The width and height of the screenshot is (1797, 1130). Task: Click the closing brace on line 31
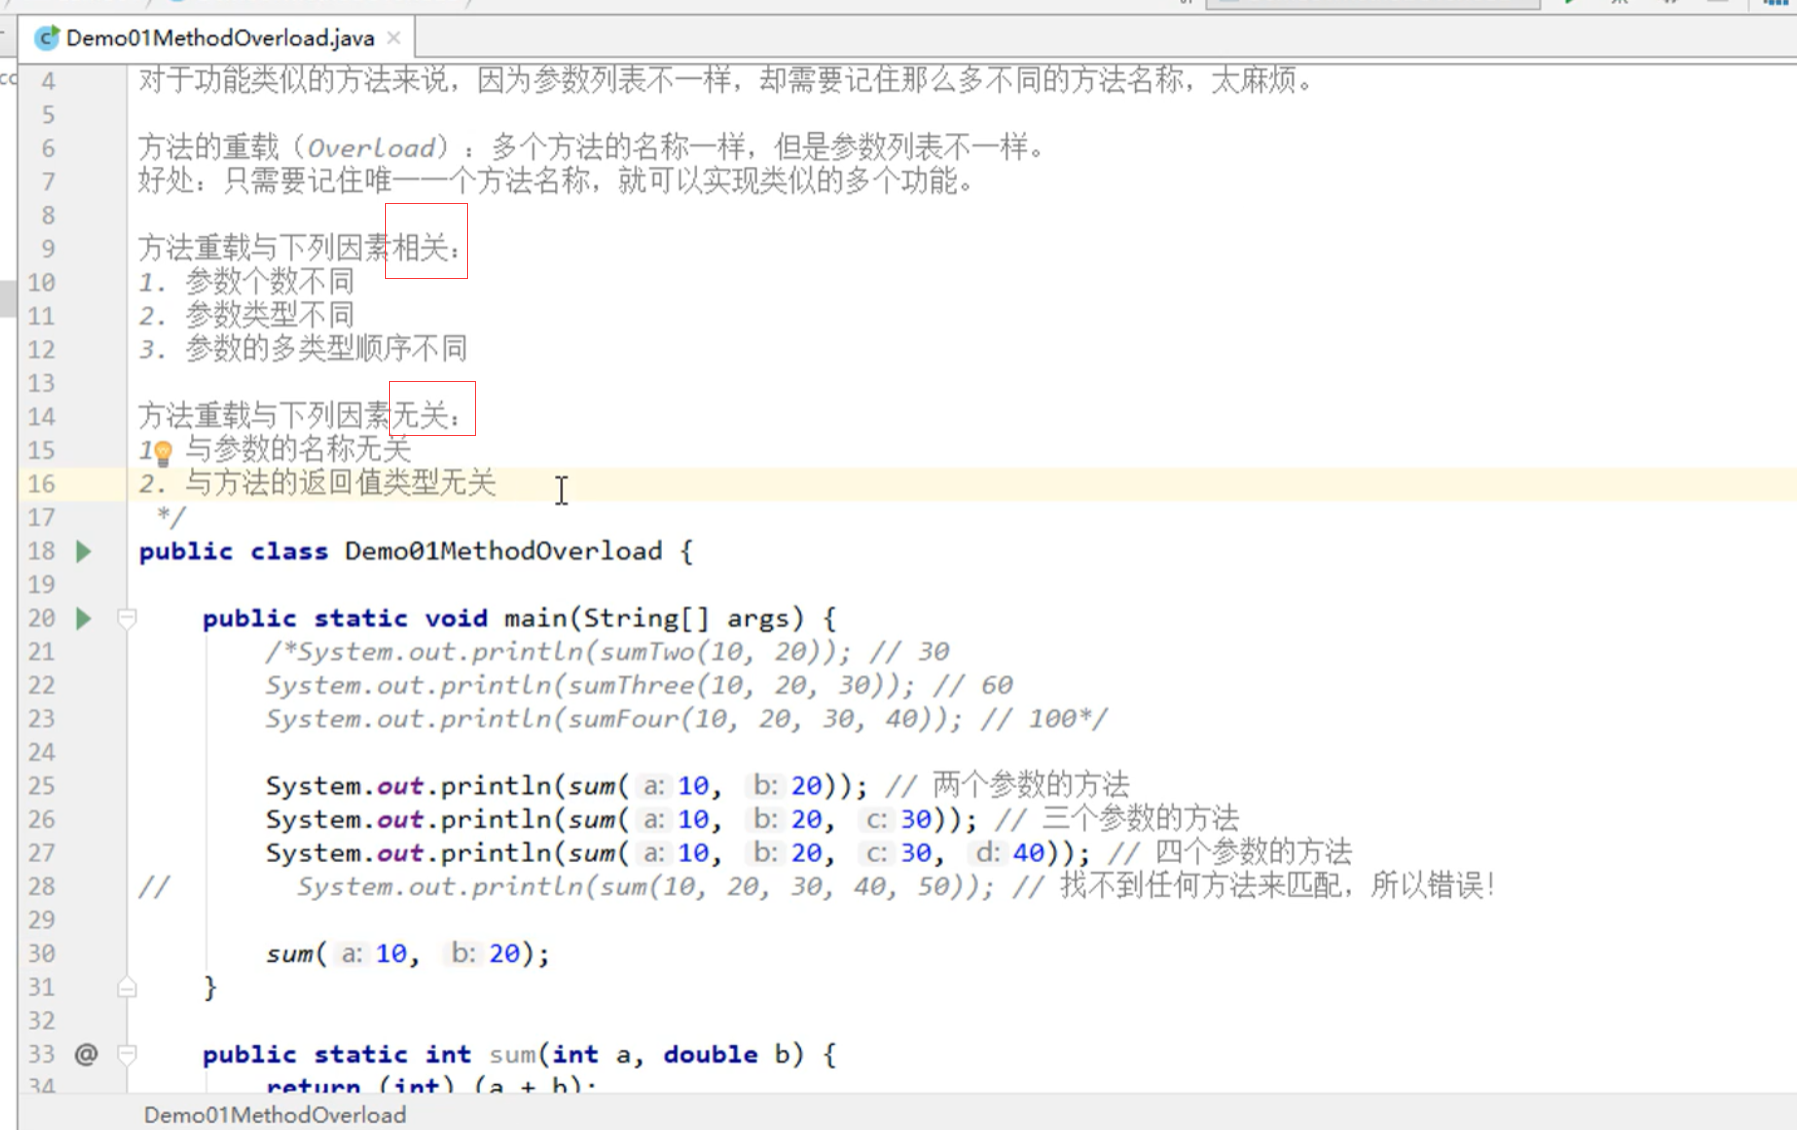[210, 988]
